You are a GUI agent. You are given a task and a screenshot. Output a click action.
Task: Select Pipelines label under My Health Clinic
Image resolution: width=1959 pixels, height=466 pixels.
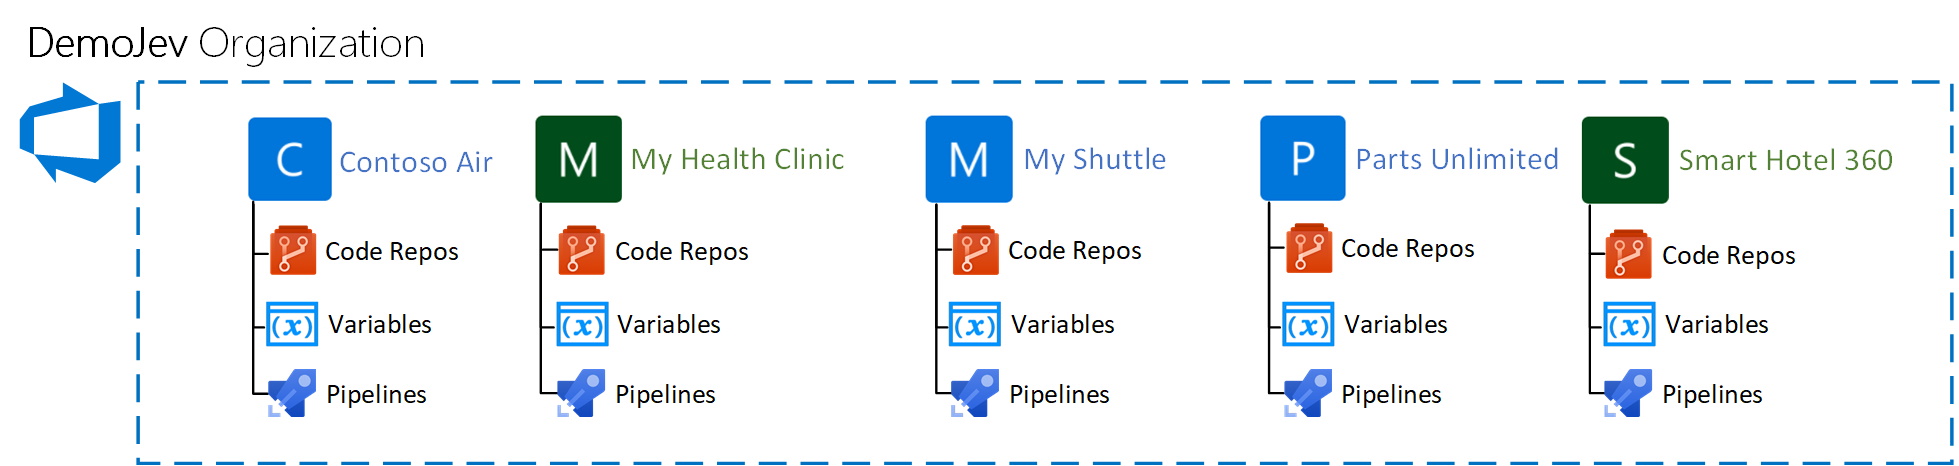tap(665, 395)
